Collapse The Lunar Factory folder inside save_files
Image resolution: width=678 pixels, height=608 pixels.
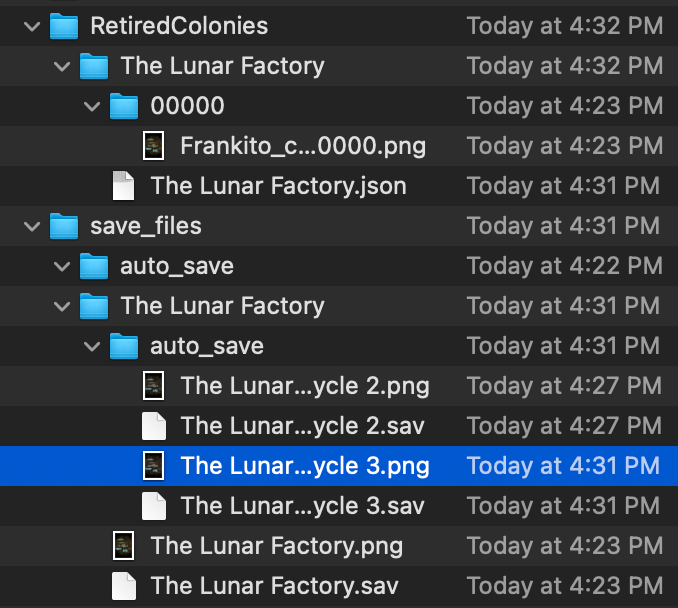point(61,306)
